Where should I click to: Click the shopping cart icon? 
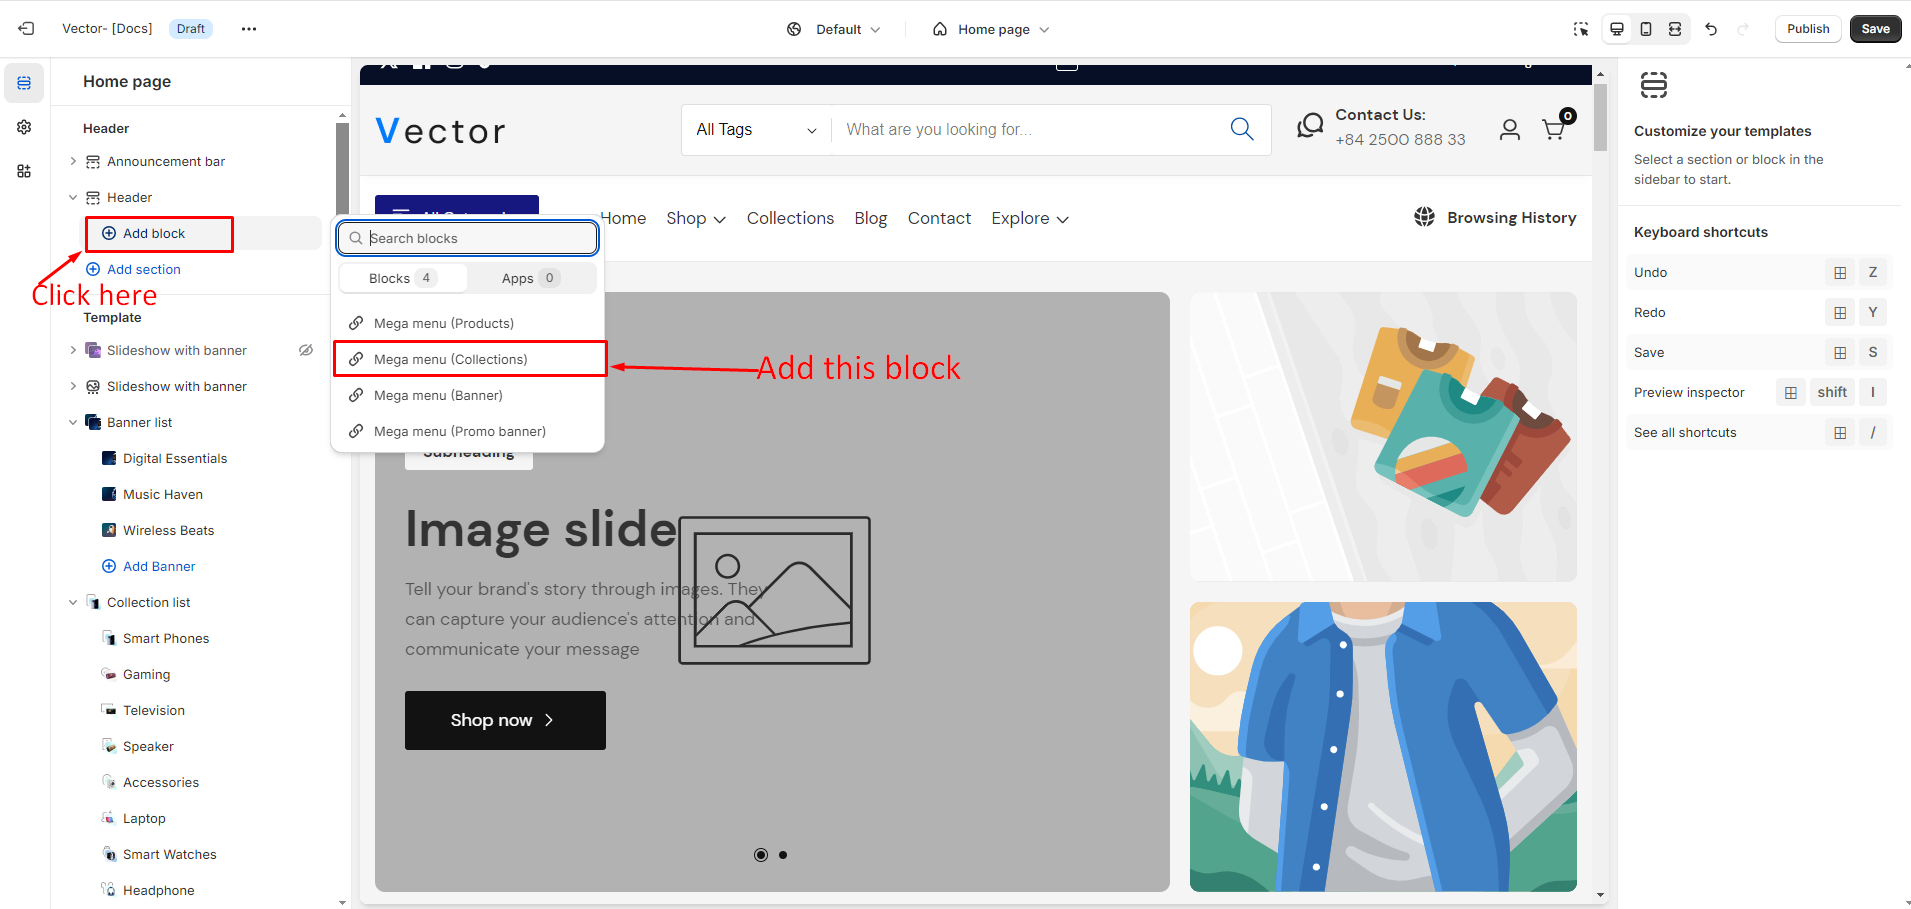pos(1553,129)
